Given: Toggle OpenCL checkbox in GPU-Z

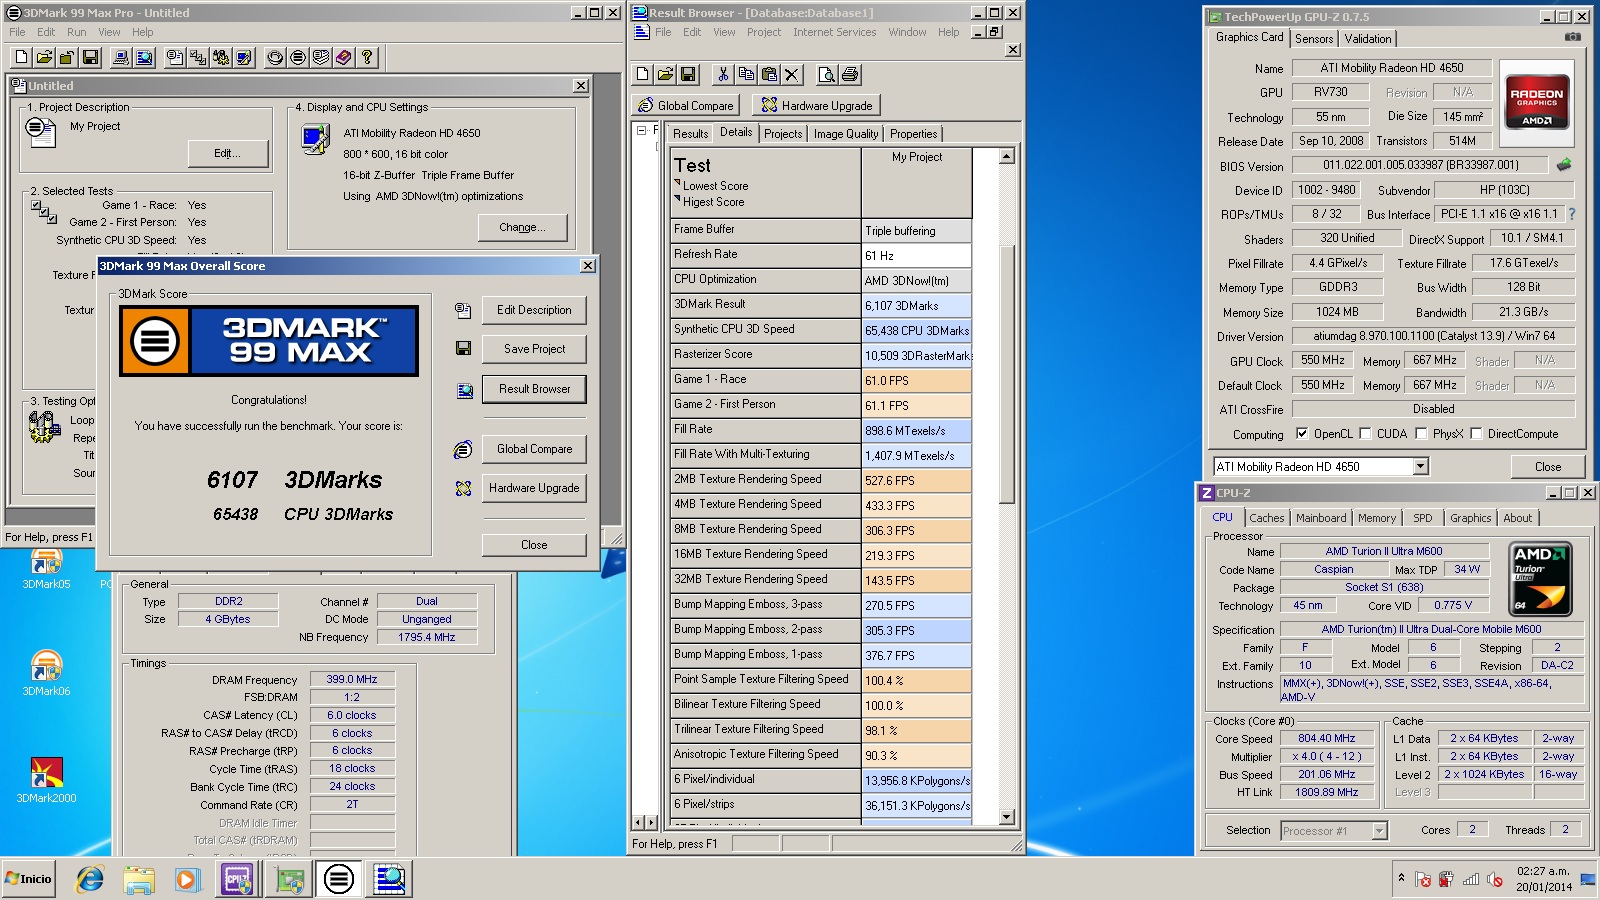Looking at the screenshot, I should (x=1302, y=434).
